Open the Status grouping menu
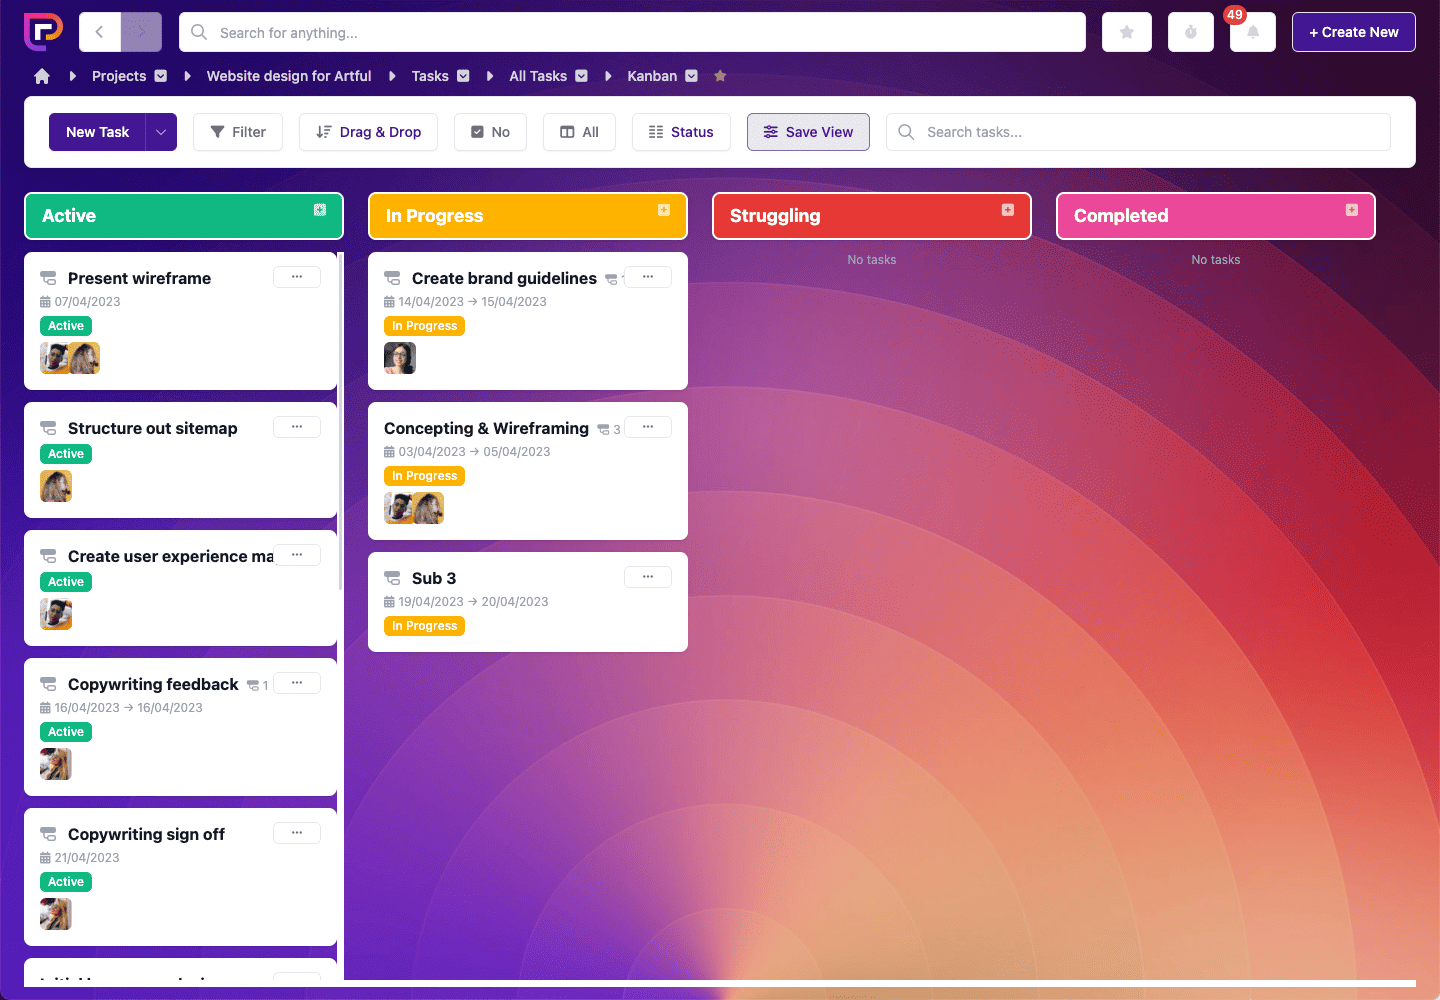Viewport: 1440px width, 1000px height. [x=681, y=131]
